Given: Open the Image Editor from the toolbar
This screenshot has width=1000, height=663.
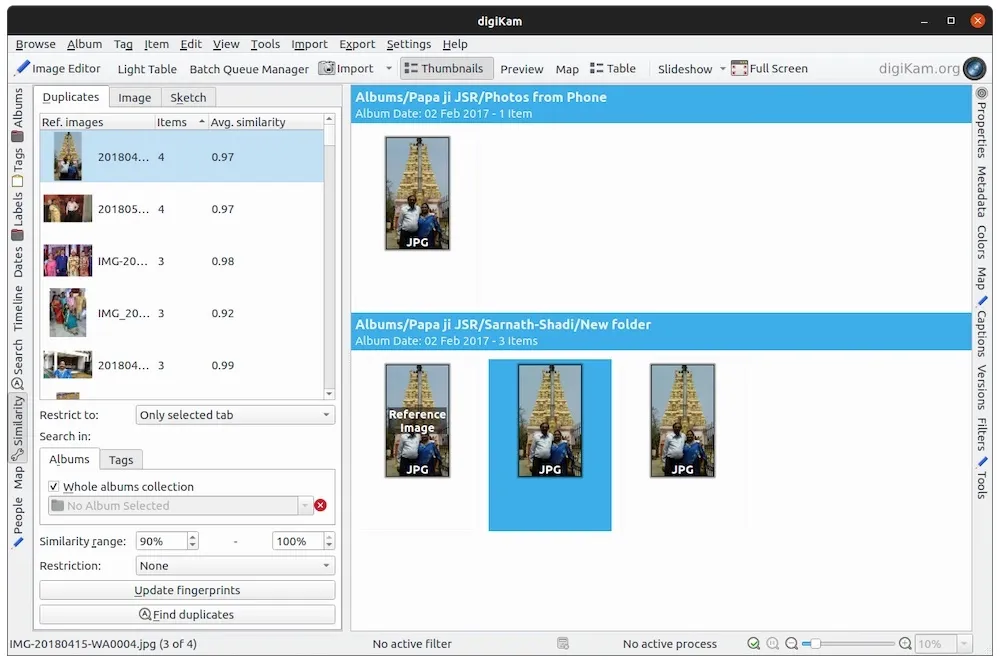Looking at the screenshot, I should [x=58, y=69].
